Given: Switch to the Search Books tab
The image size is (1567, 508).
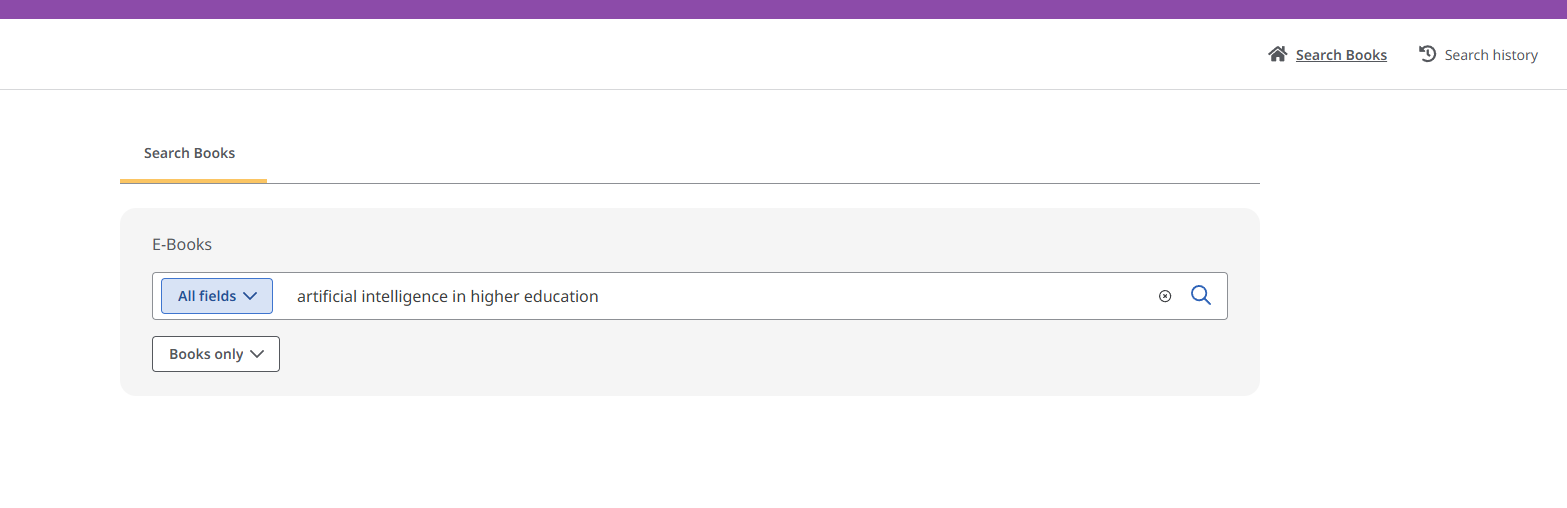Looking at the screenshot, I should tap(190, 153).
